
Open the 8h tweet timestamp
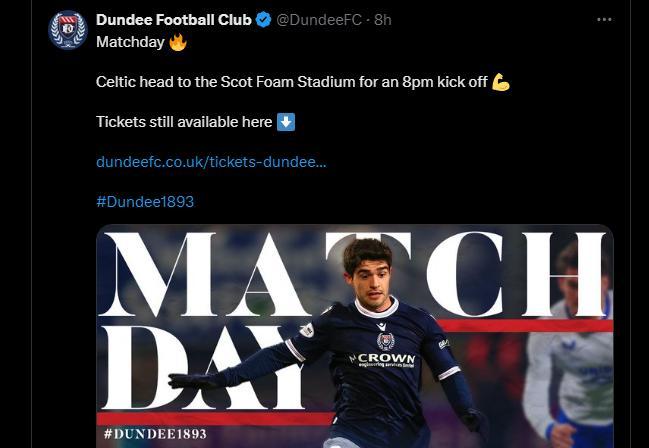383,20
